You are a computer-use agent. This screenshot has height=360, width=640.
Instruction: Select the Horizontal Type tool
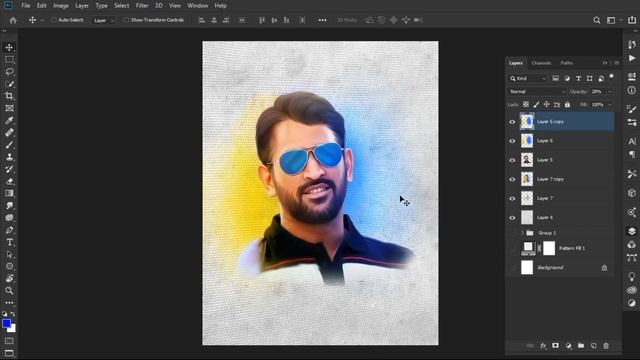tap(9, 242)
